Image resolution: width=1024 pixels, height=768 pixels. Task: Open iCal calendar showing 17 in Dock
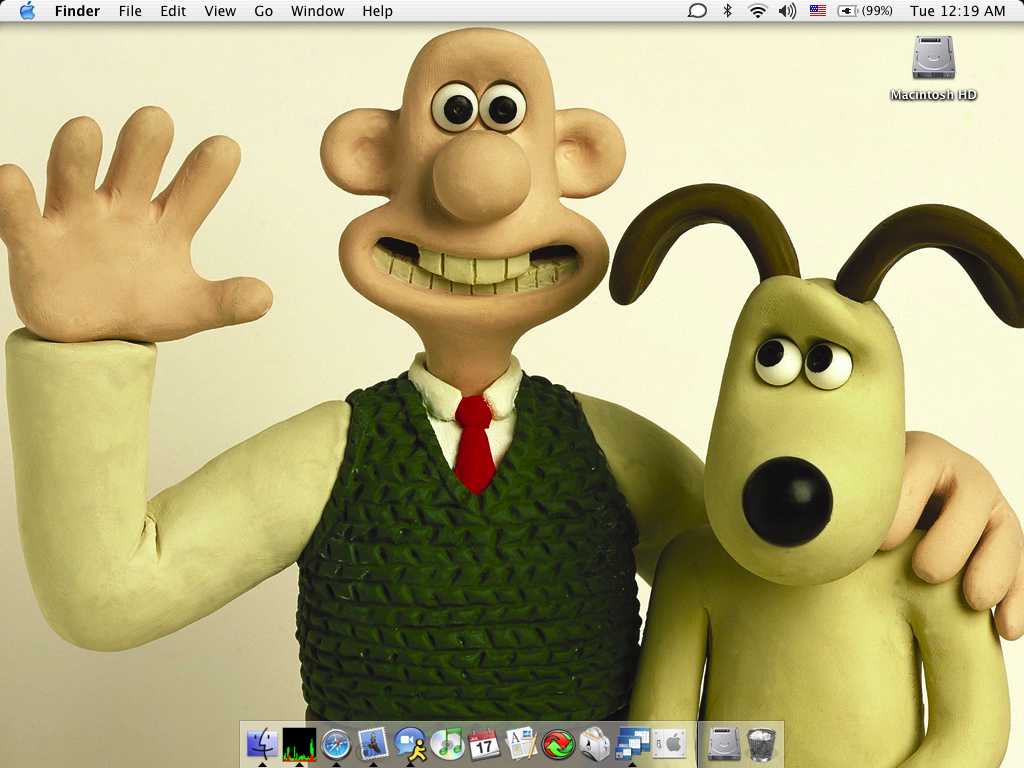[x=485, y=744]
